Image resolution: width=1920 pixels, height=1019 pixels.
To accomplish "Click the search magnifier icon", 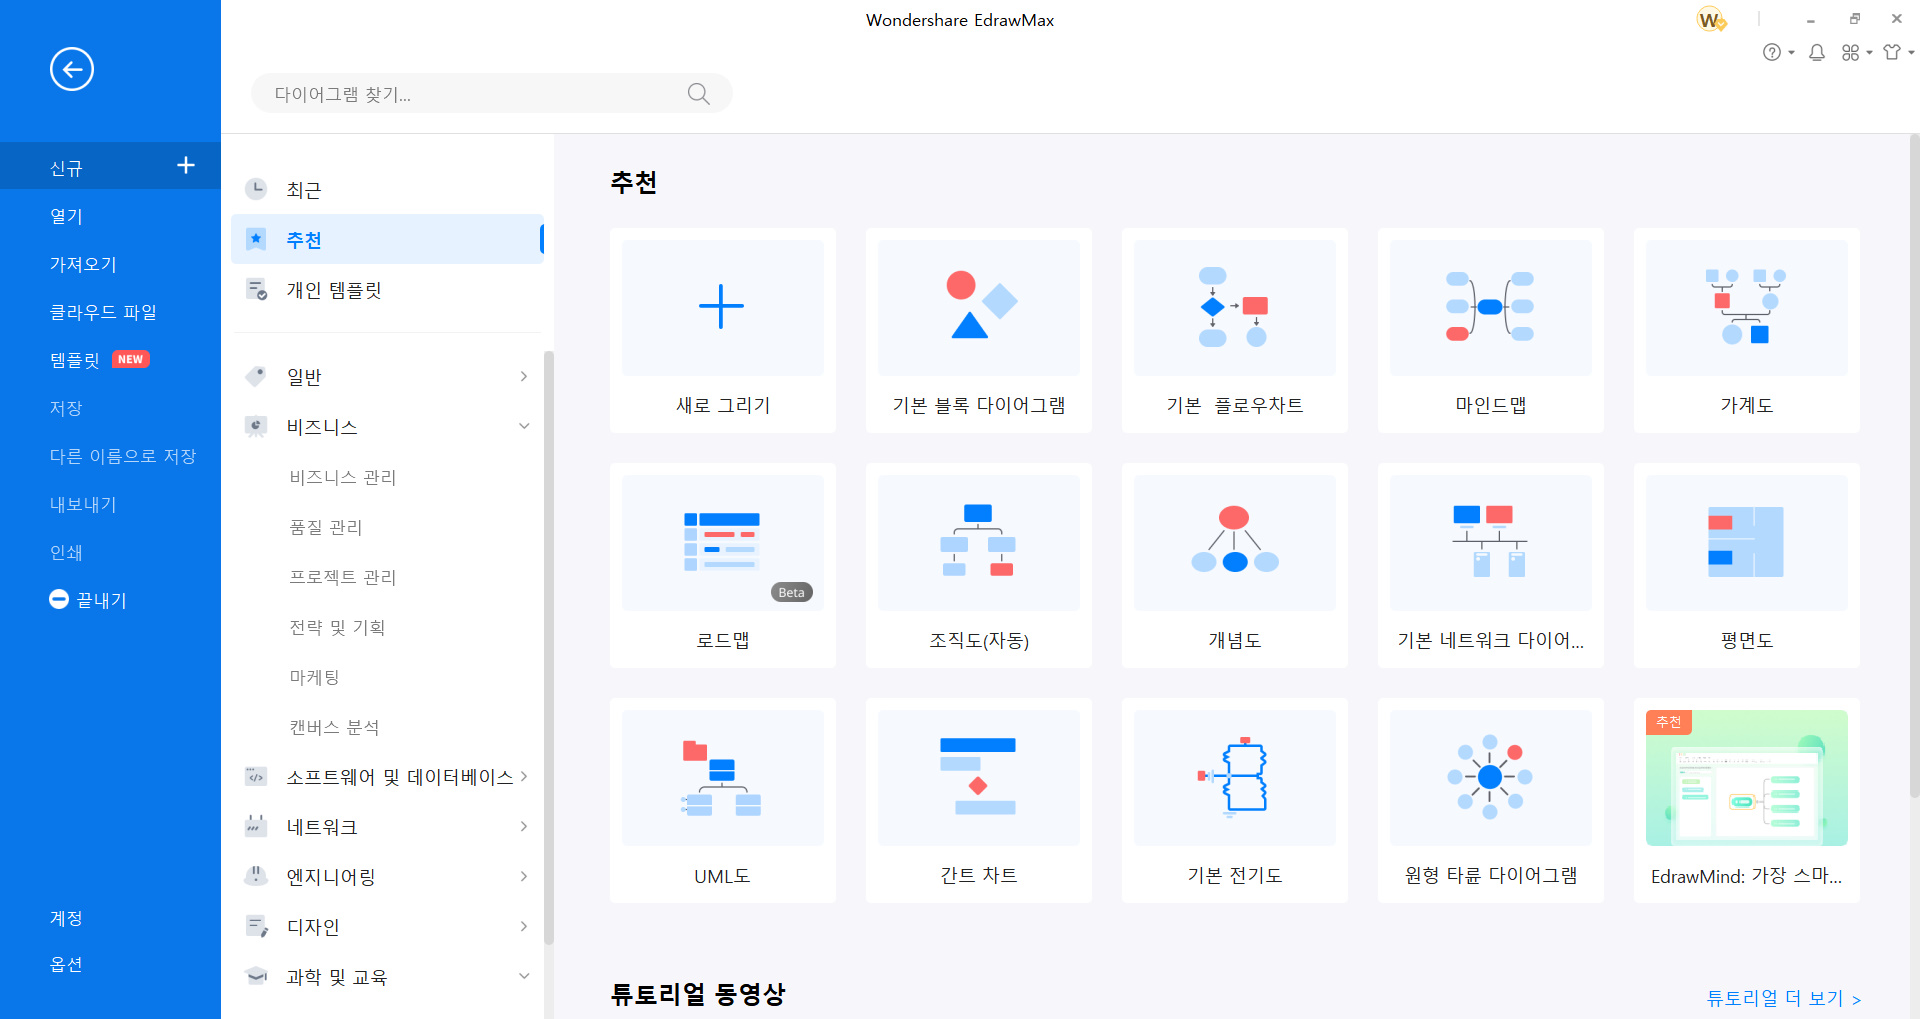I will click(698, 92).
